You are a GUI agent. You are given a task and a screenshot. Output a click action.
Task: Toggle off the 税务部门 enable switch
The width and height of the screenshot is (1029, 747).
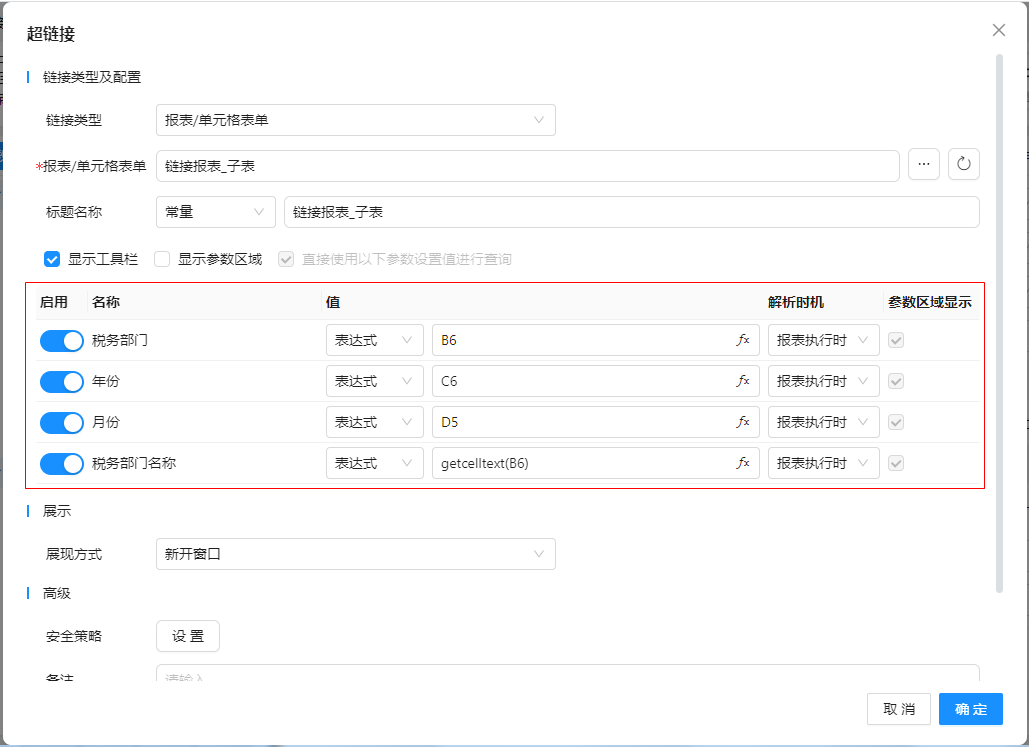(x=62, y=340)
